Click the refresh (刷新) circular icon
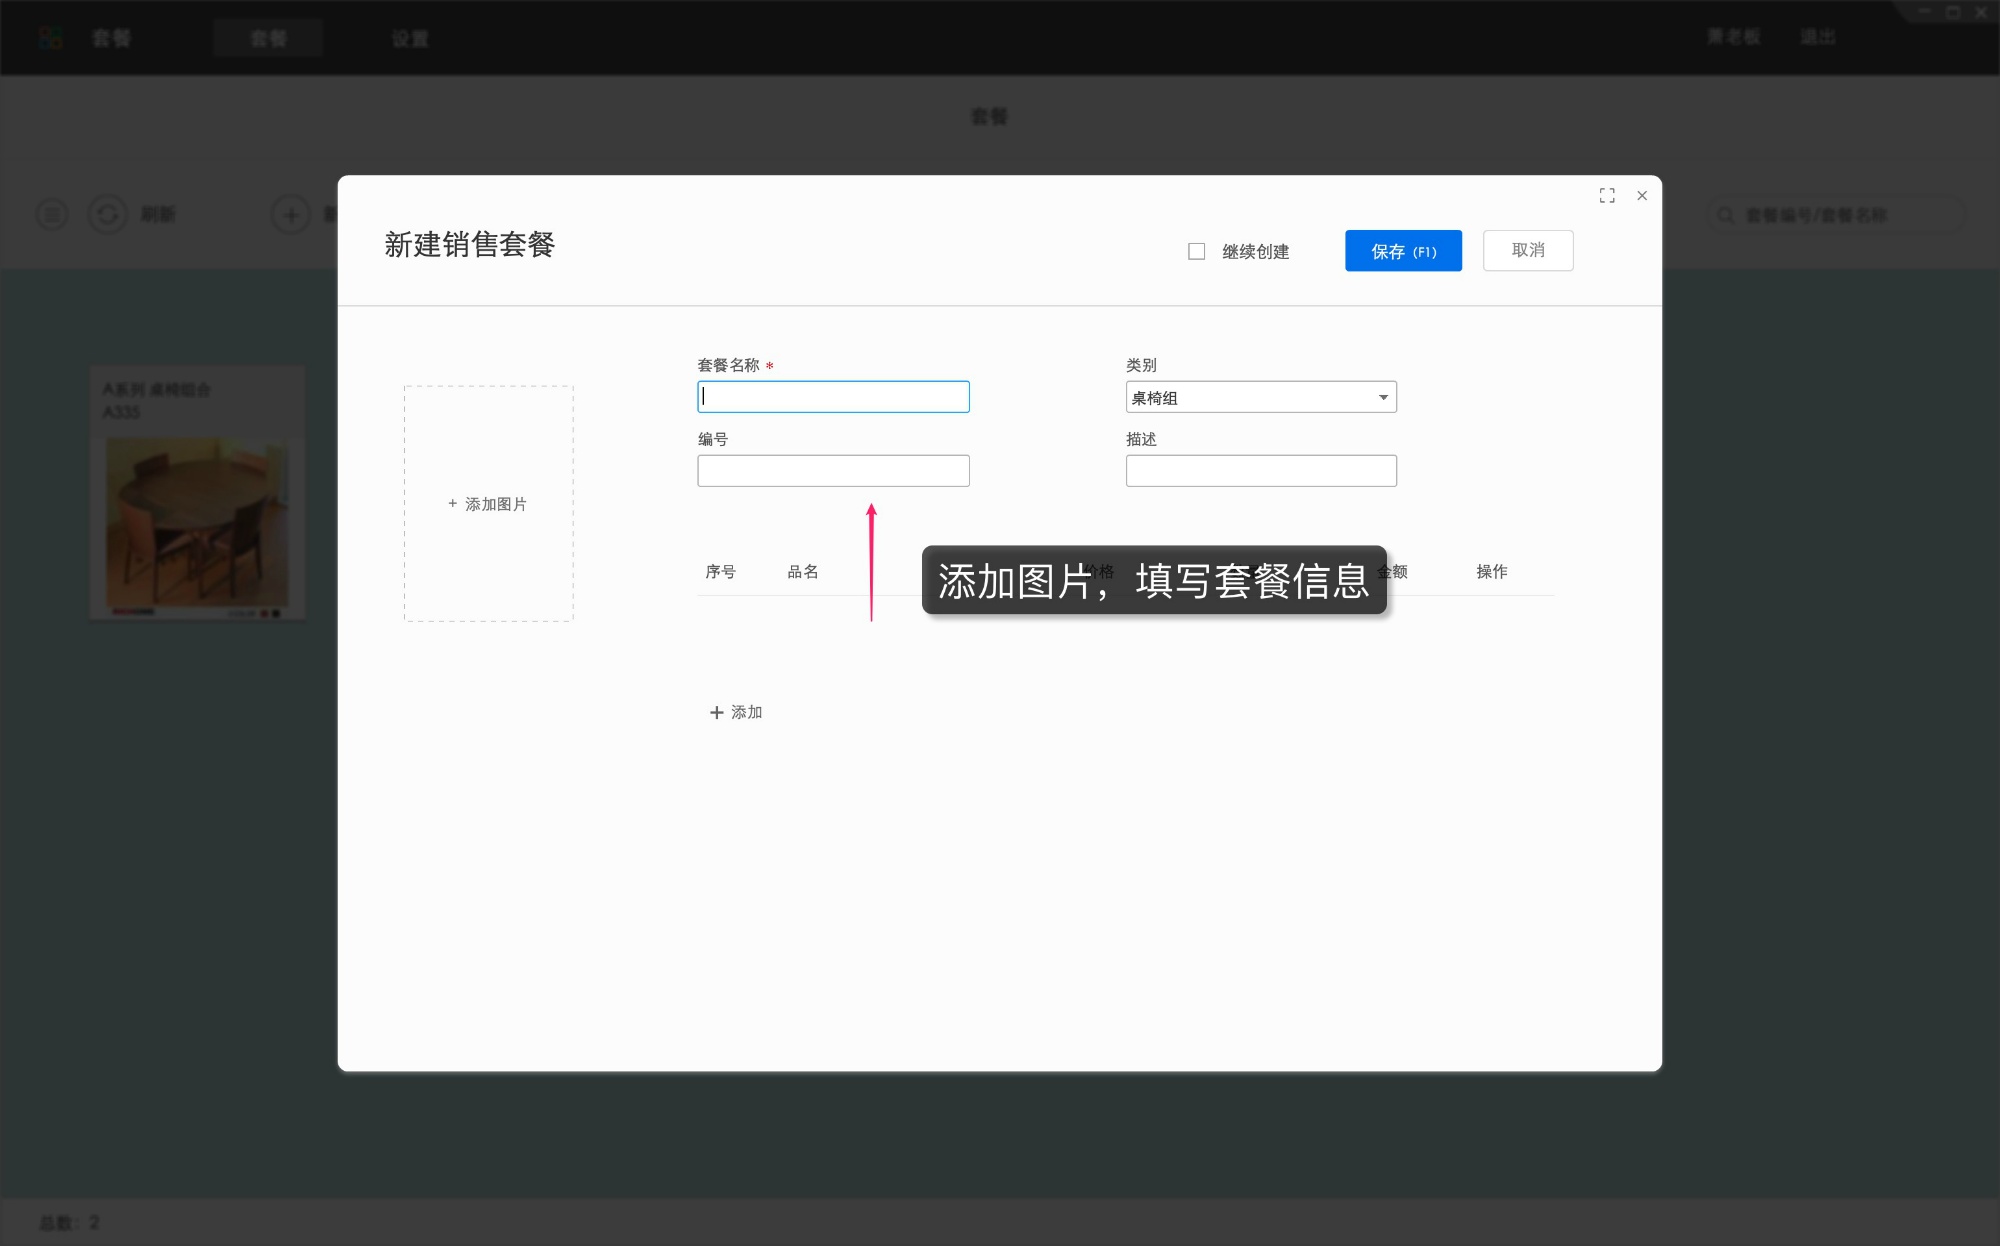 pyautogui.click(x=108, y=214)
